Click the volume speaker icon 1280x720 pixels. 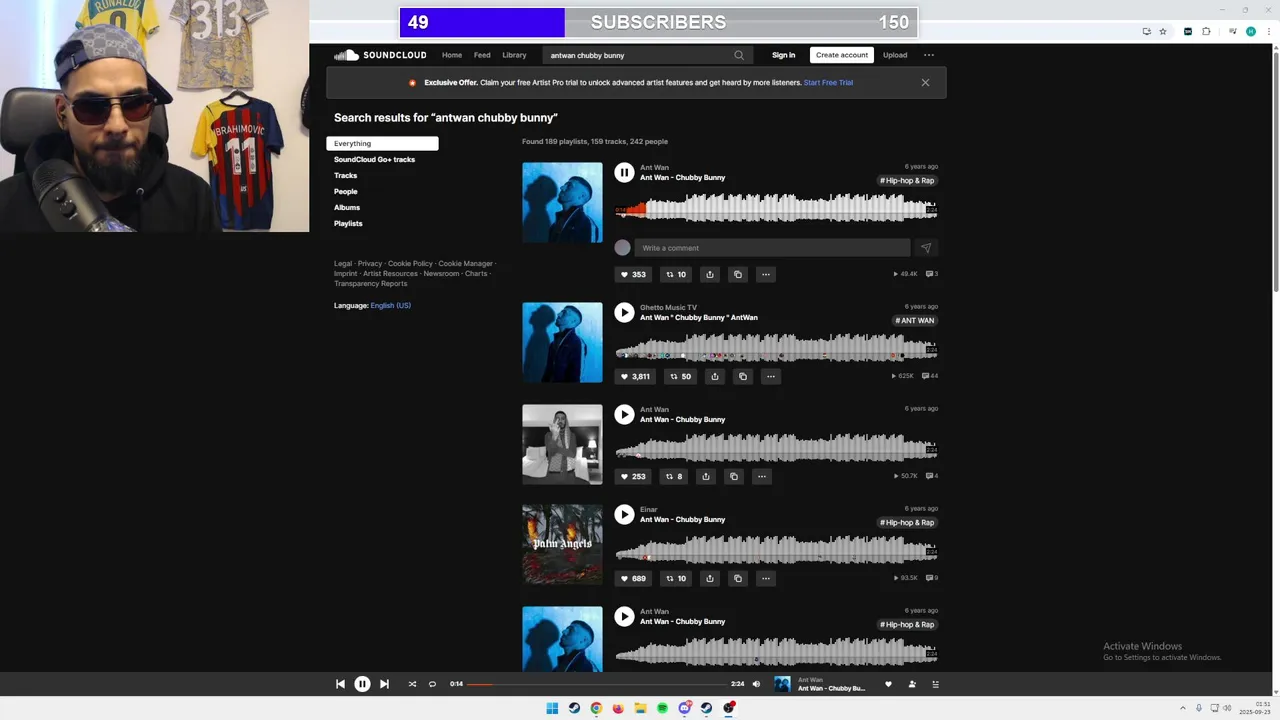click(756, 684)
